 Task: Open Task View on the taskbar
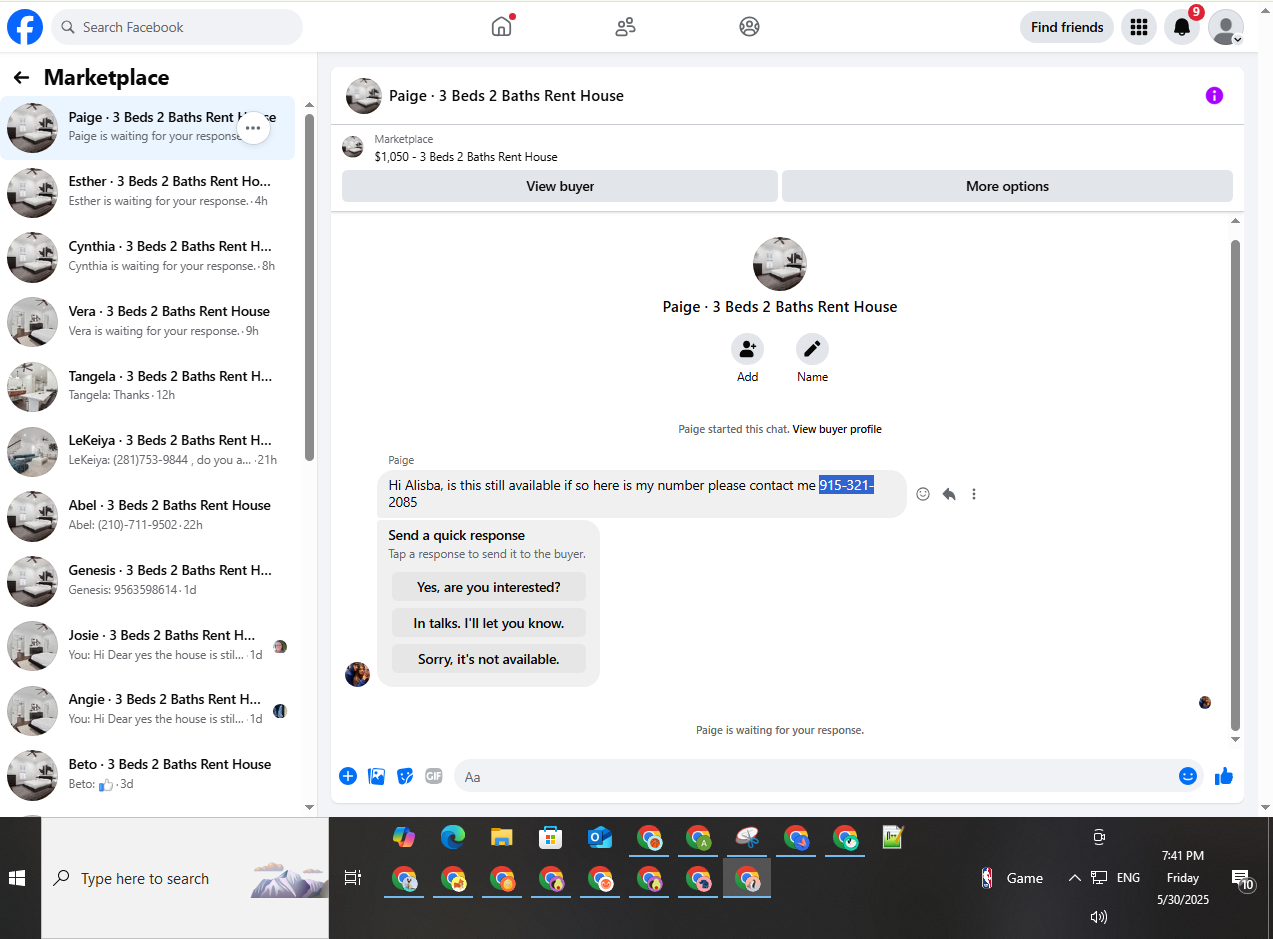pyautogui.click(x=353, y=878)
